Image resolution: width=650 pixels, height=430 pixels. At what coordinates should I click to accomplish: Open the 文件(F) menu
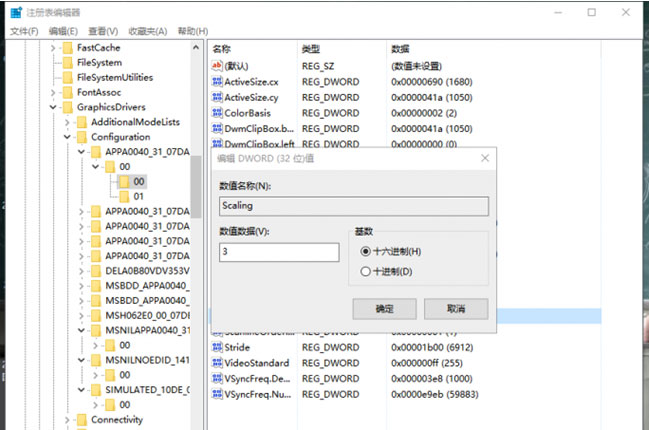[24, 31]
